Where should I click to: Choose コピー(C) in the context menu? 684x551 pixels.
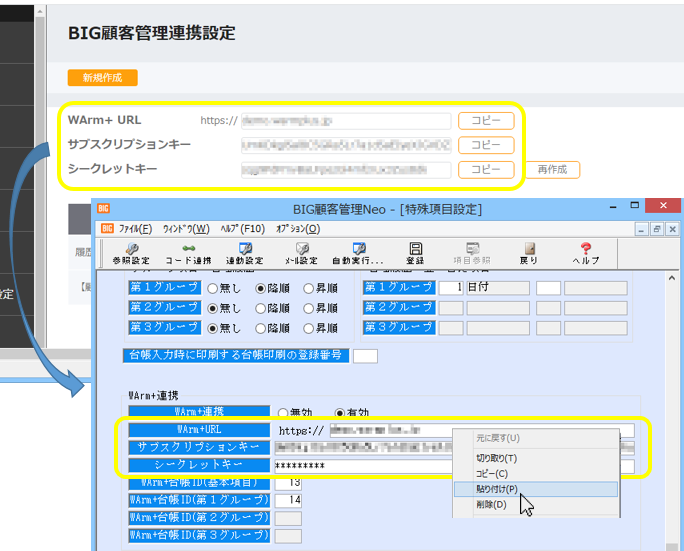pyautogui.click(x=536, y=474)
